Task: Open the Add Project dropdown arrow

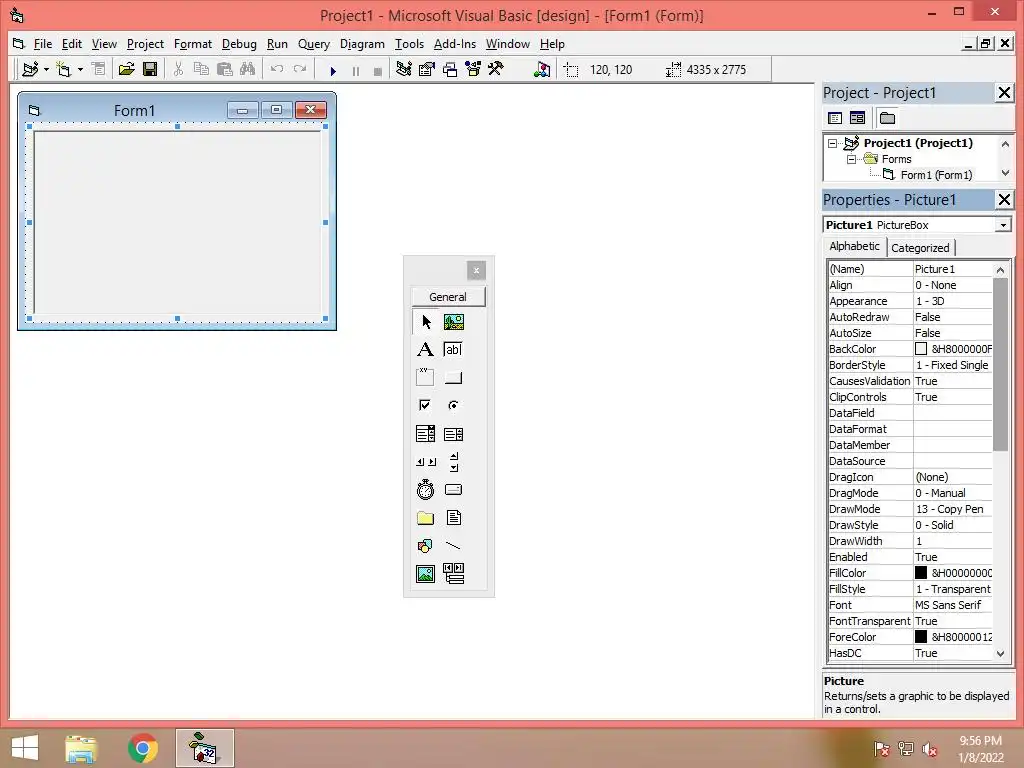Action: 46,69
